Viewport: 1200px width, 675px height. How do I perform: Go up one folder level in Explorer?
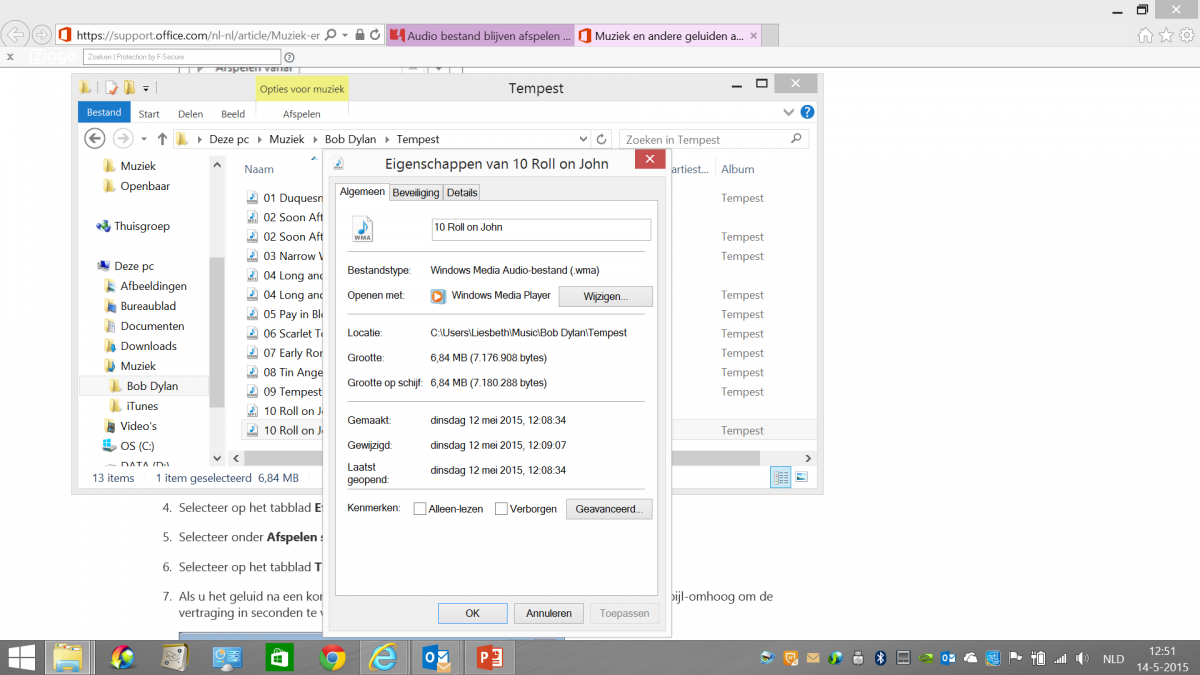[162, 139]
